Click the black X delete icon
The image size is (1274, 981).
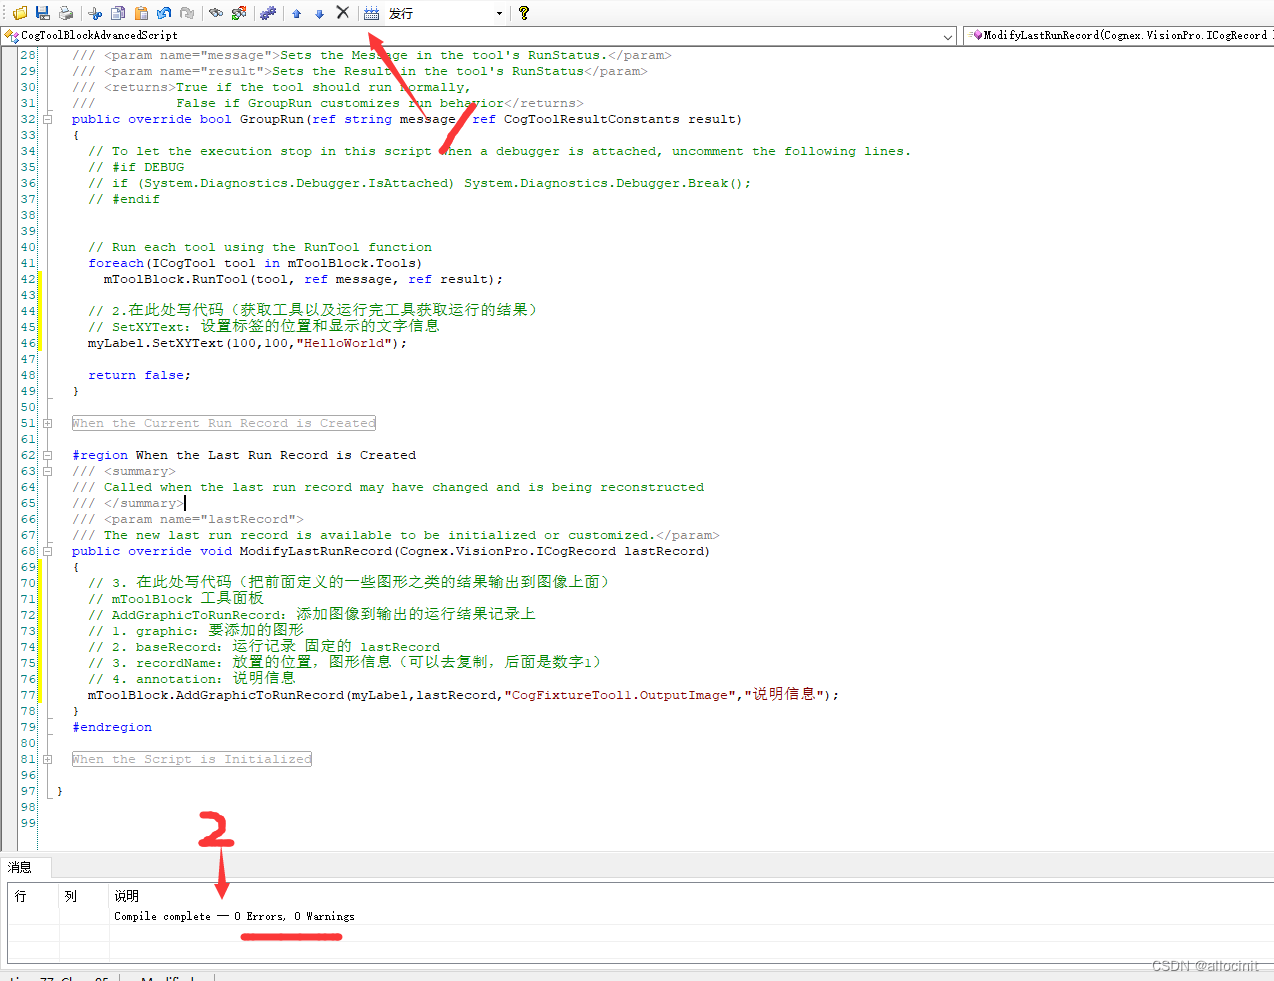pyautogui.click(x=343, y=13)
